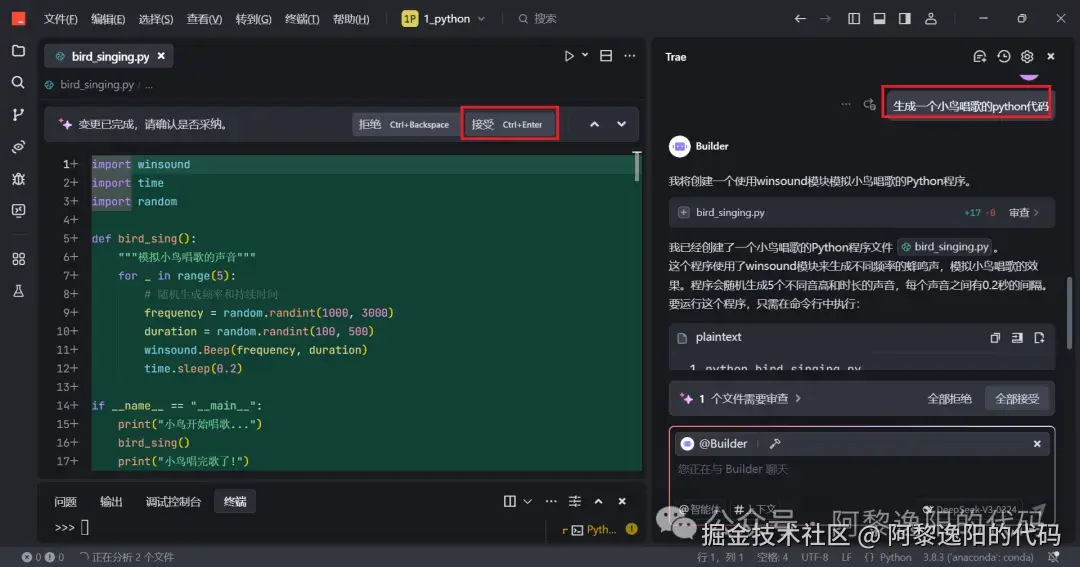Image resolution: width=1080 pixels, height=567 pixels.
Task: Click 接受 accept changes button
Action: tap(507, 124)
